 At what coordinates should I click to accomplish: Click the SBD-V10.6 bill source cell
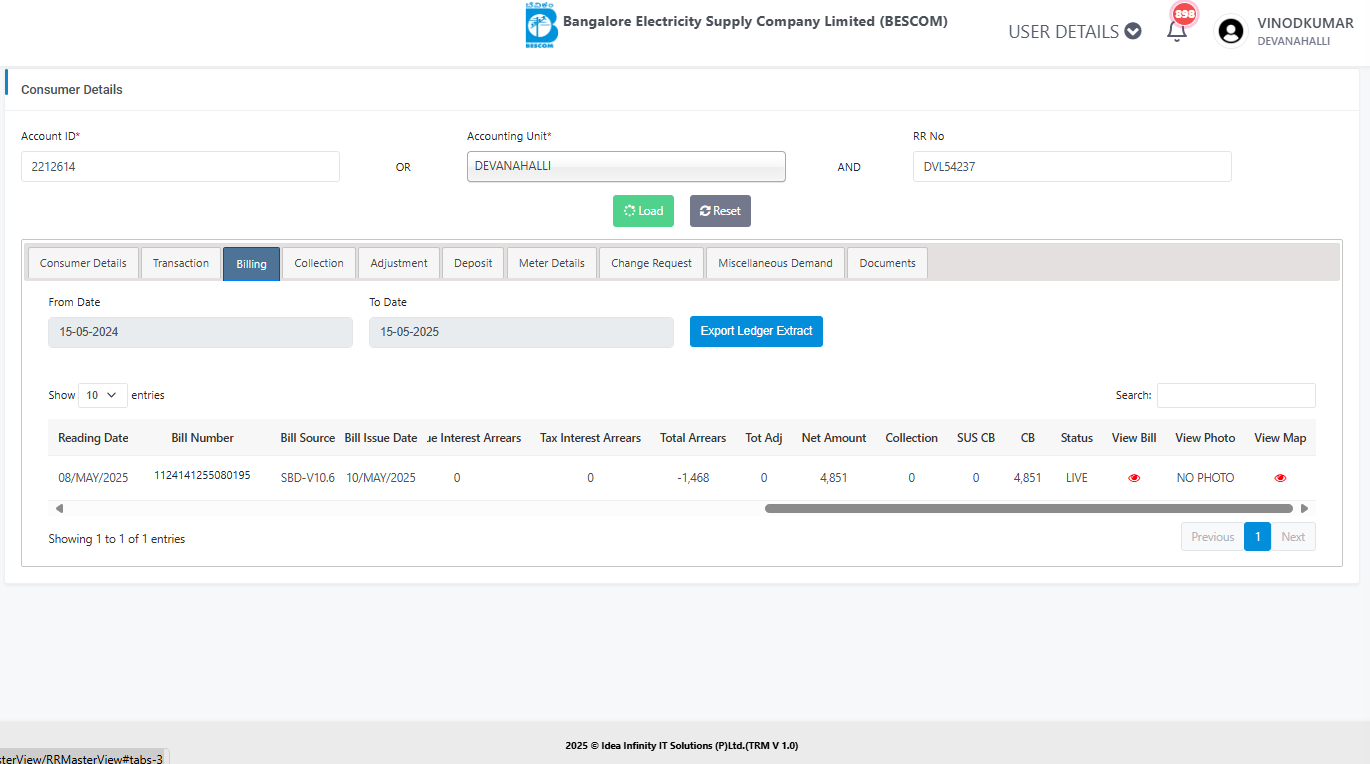308,478
